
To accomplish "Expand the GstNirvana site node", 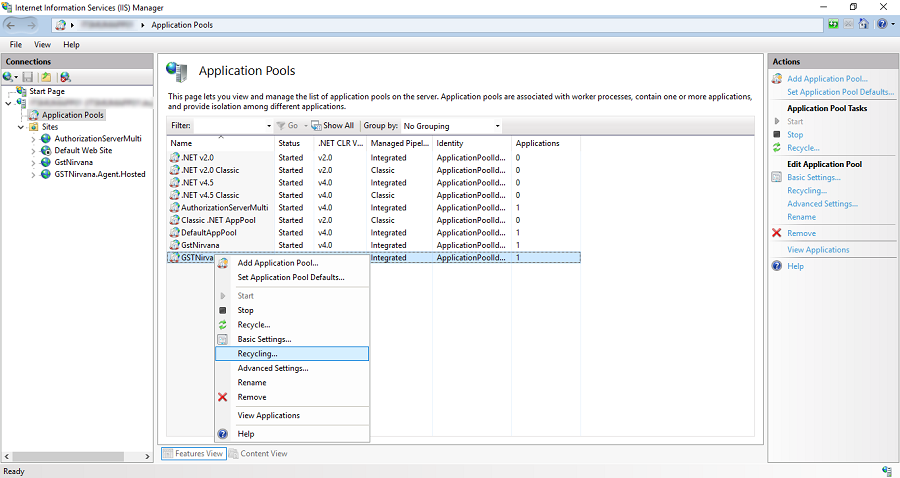I will pos(33,163).
